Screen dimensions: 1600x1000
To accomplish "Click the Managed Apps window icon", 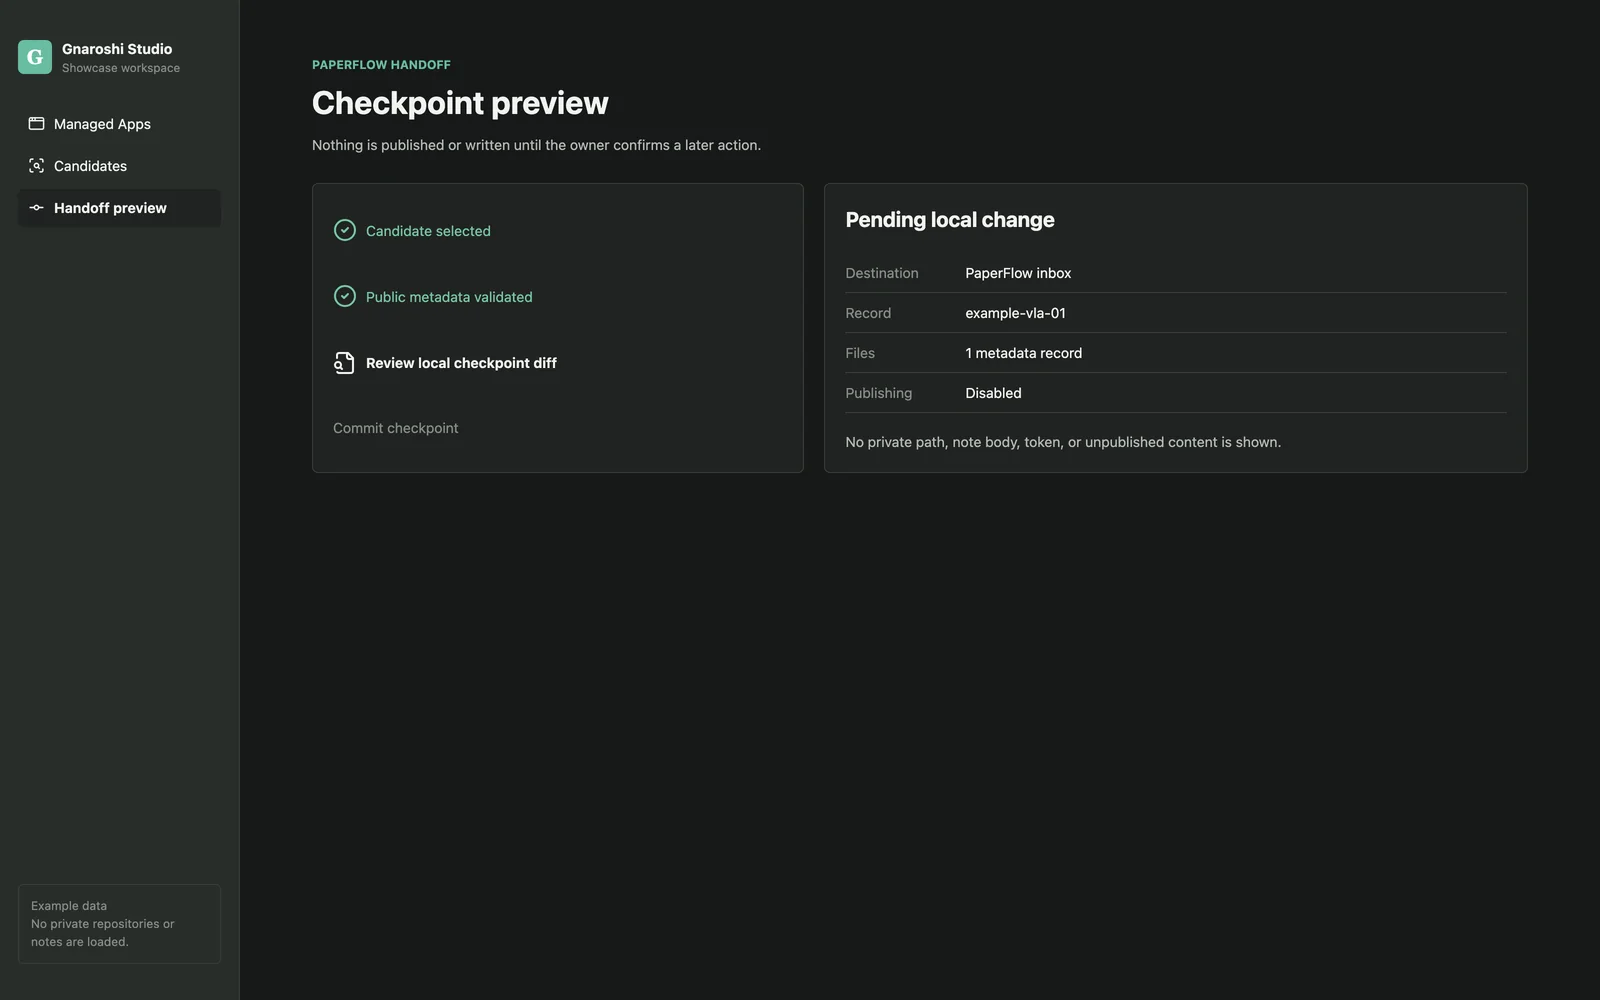I will [x=36, y=124].
